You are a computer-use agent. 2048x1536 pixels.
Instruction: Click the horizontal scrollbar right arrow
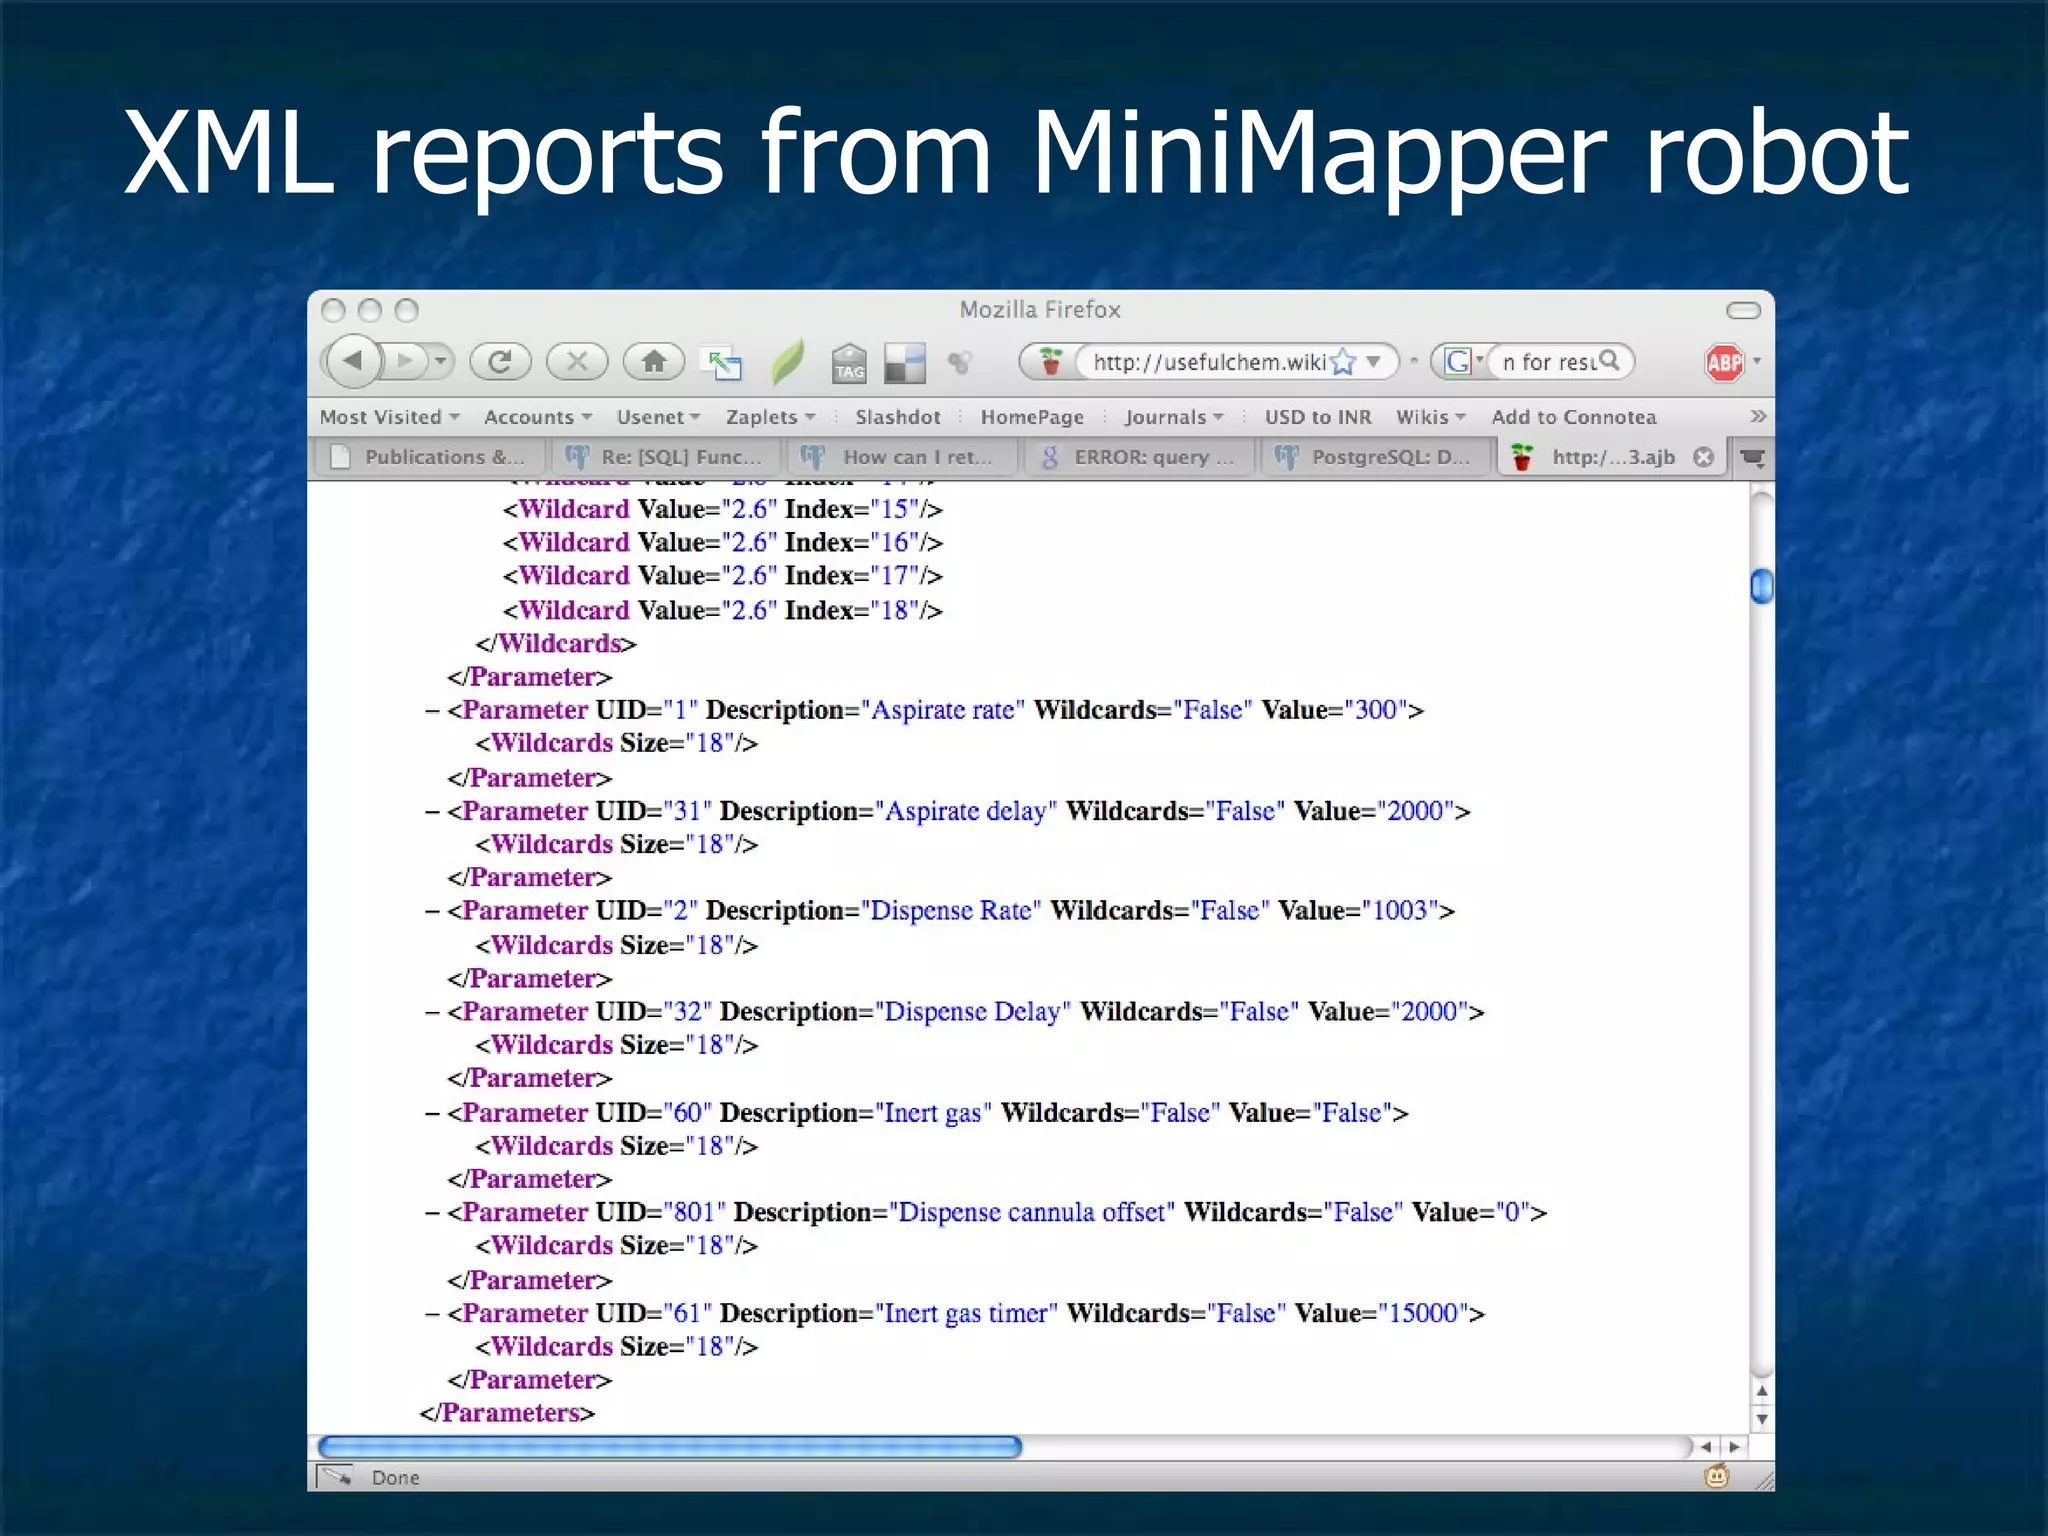[1735, 1447]
